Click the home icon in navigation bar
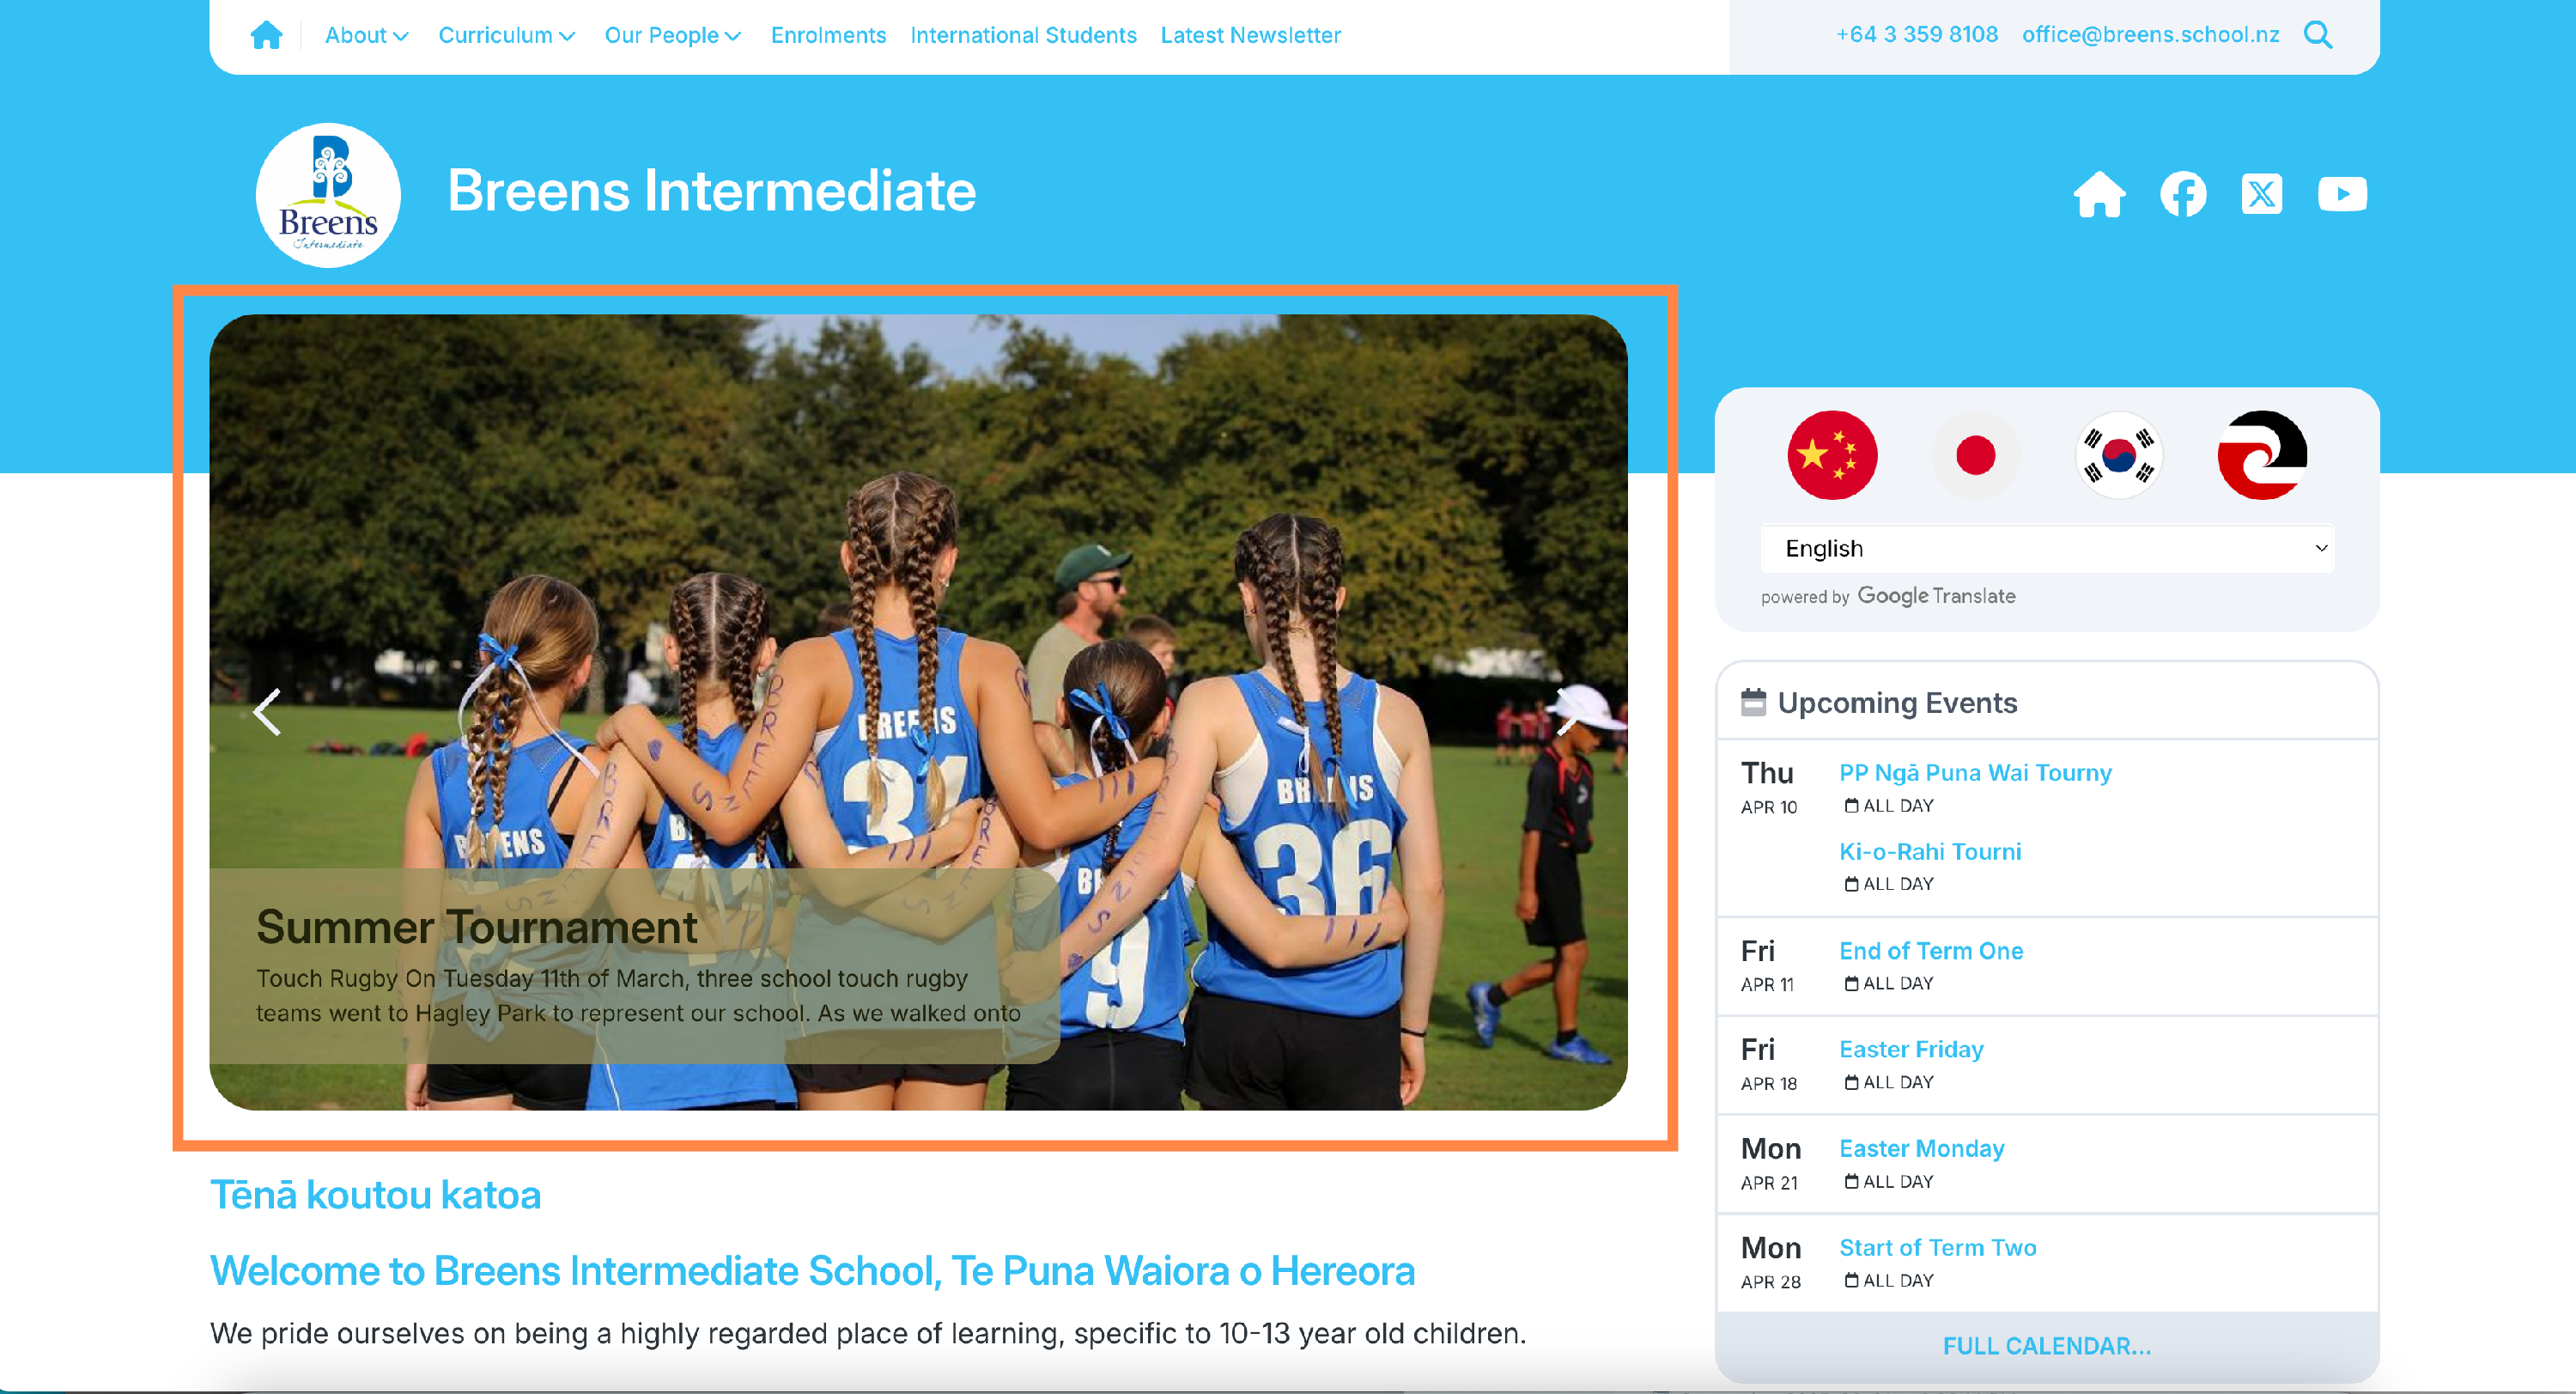The width and height of the screenshot is (2576, 1394). coord(266,35)
